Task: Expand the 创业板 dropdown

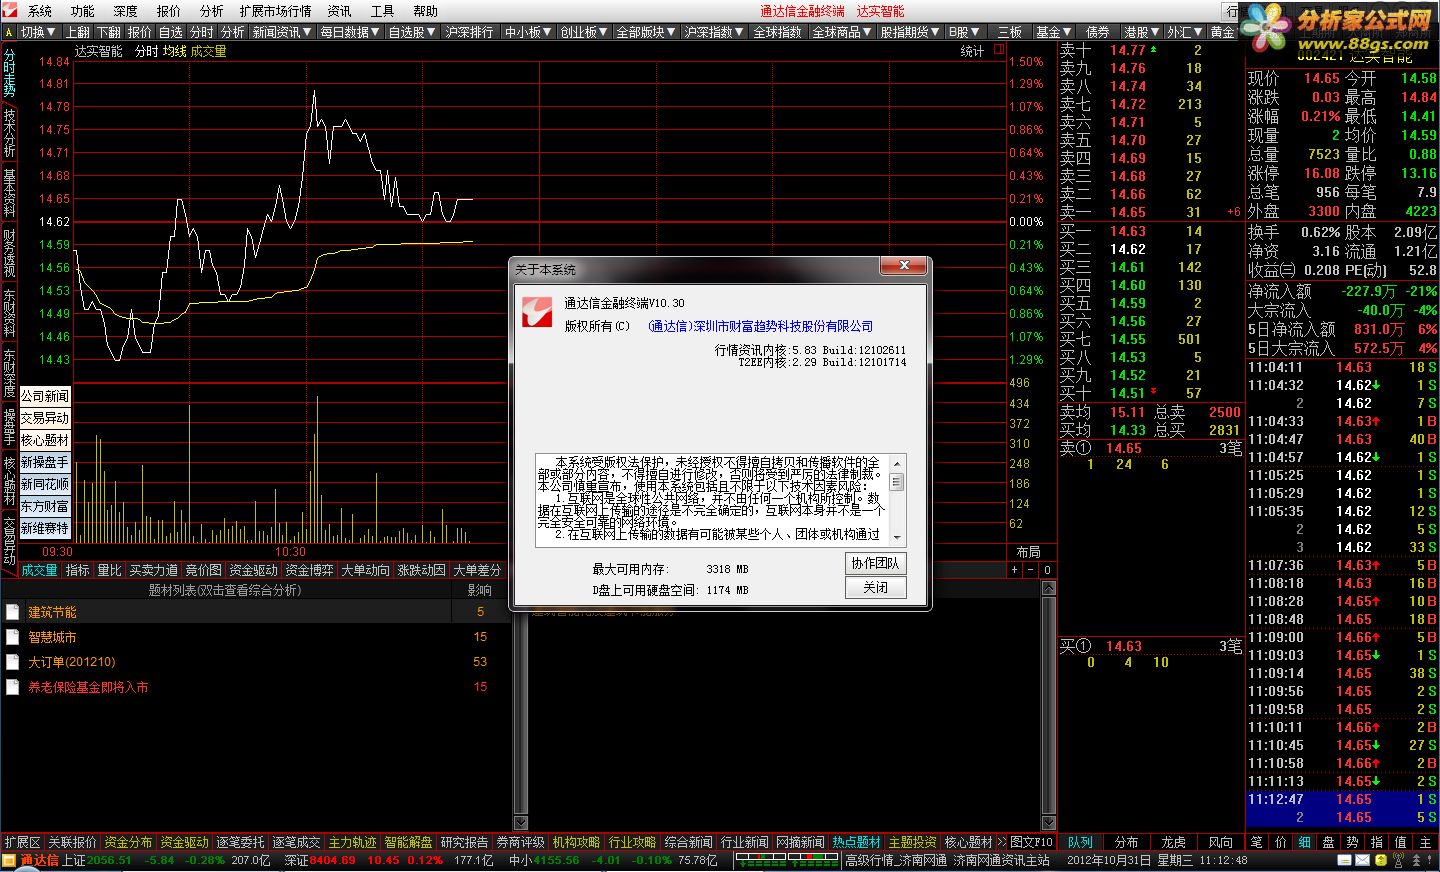Action: [584, 32]
